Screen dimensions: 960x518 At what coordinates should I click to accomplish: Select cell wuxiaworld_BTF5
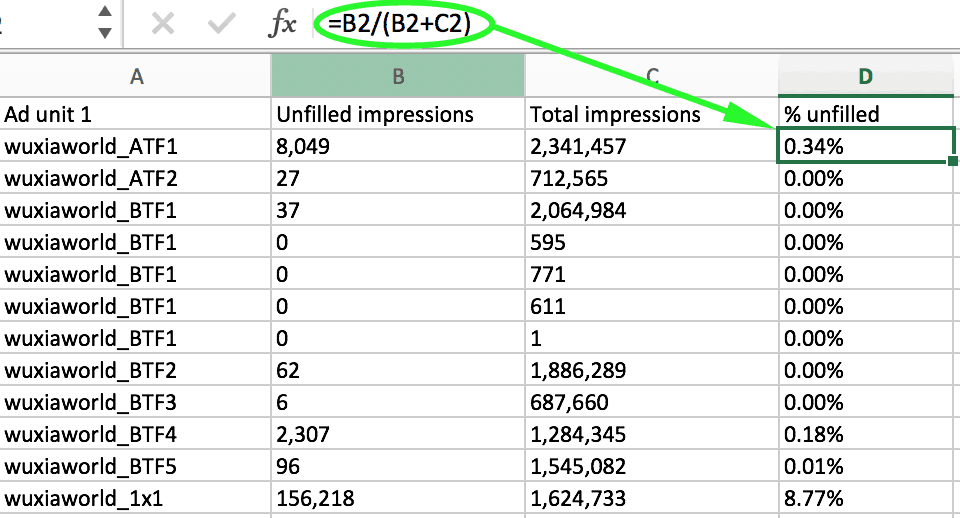(x=135, y=466)
